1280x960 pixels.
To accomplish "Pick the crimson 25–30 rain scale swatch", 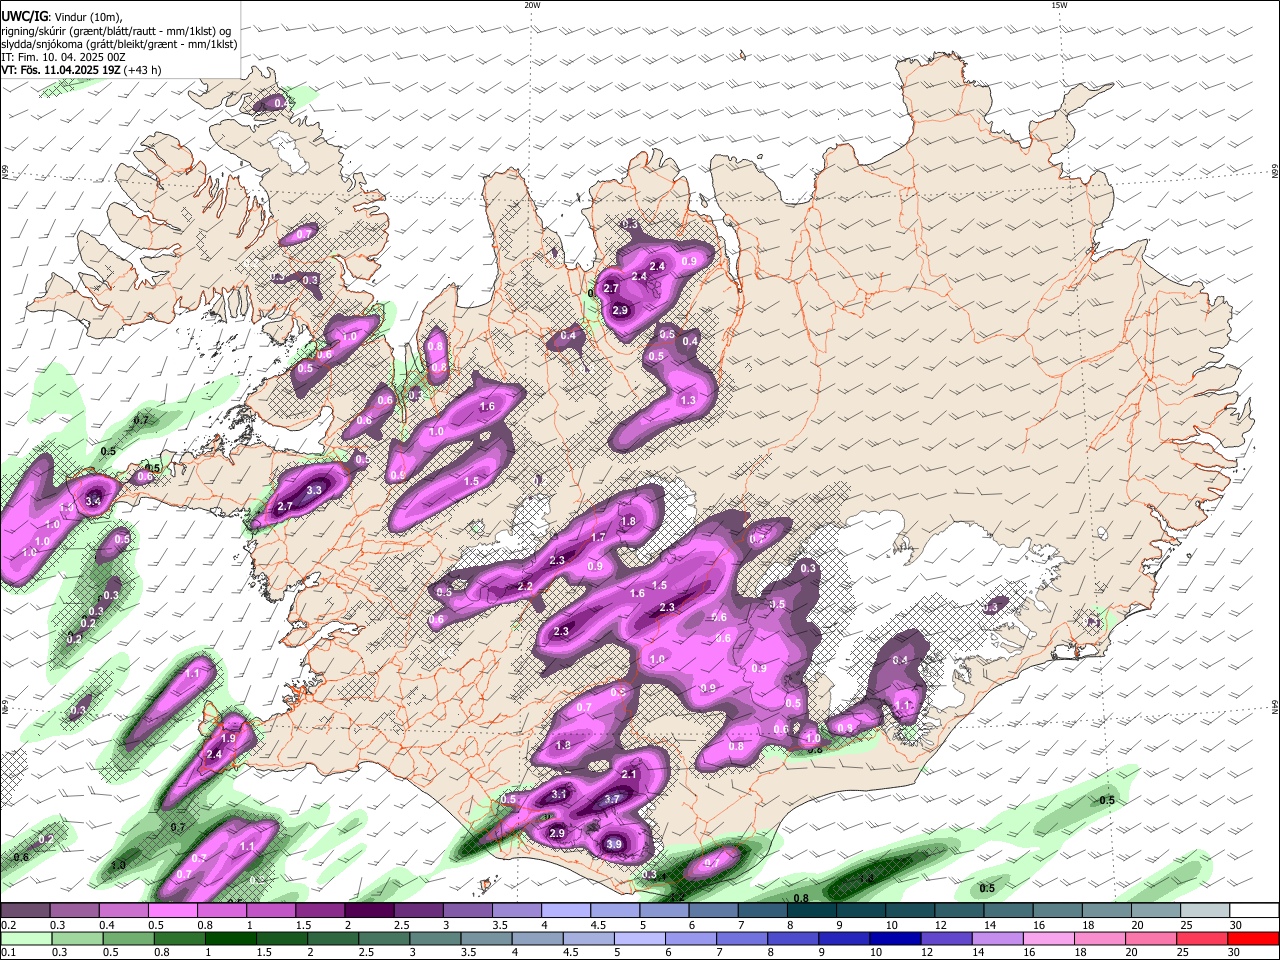I will [1202, 938].
